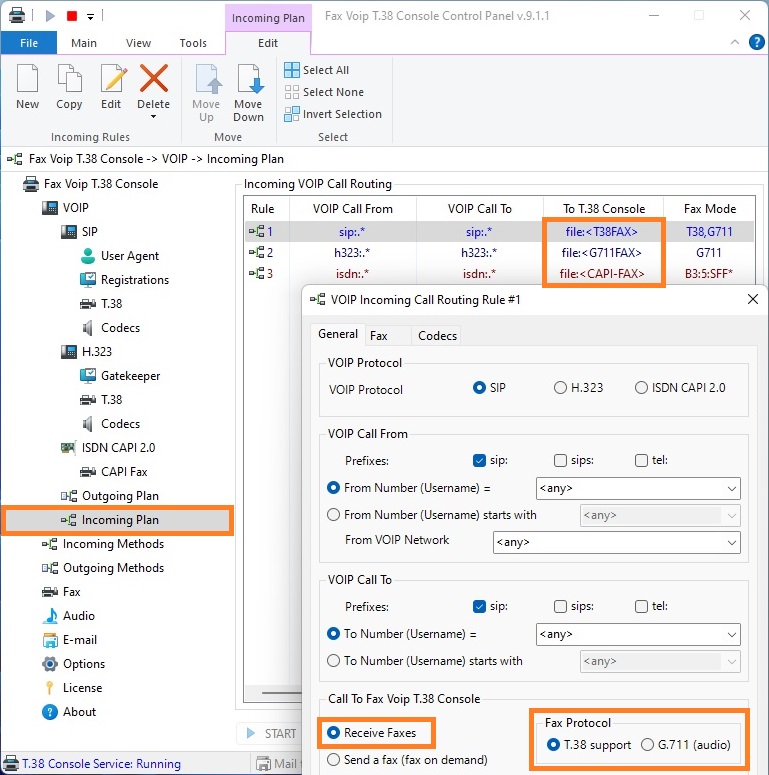Open From VOIP Network dropdown
Screen dimensions: 769x775
(x=731, y=542)
